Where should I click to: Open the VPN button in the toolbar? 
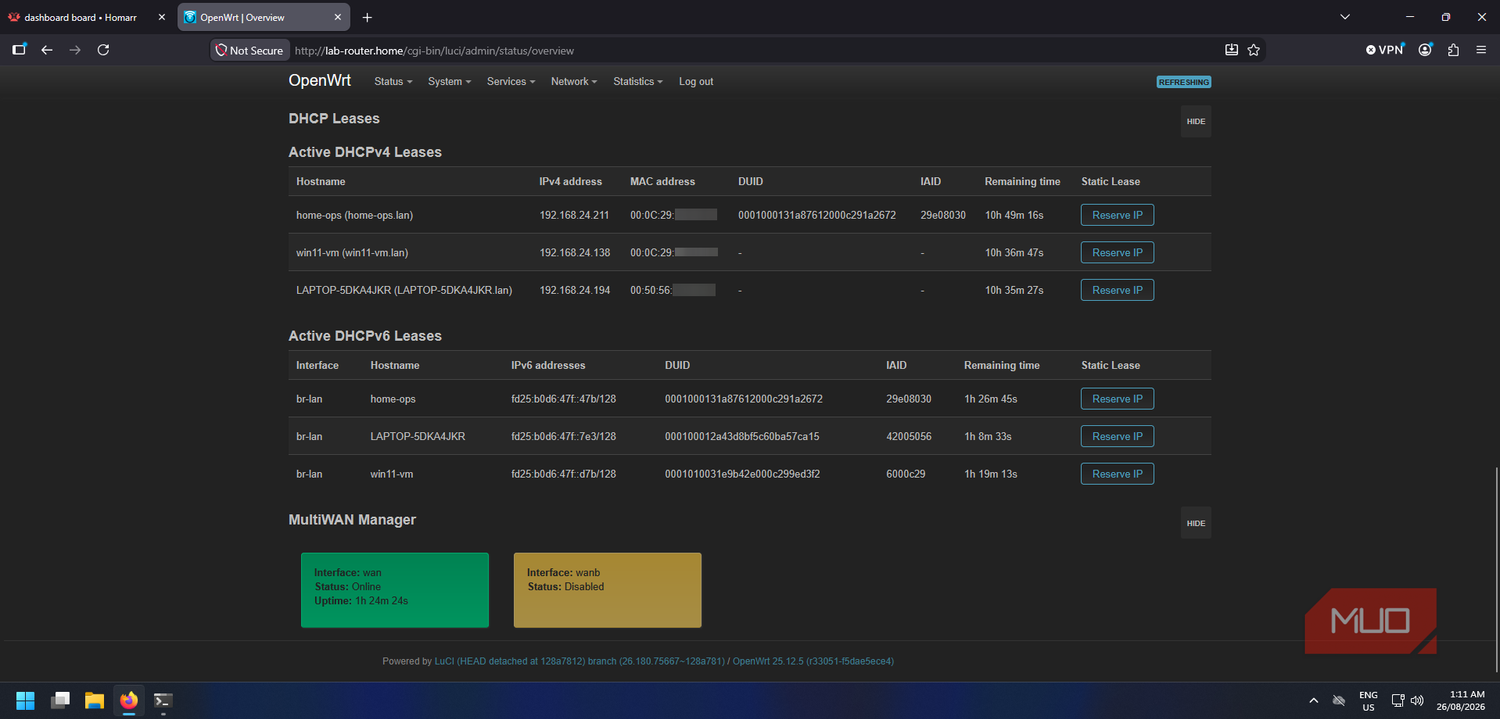[x=1385, y=50]
